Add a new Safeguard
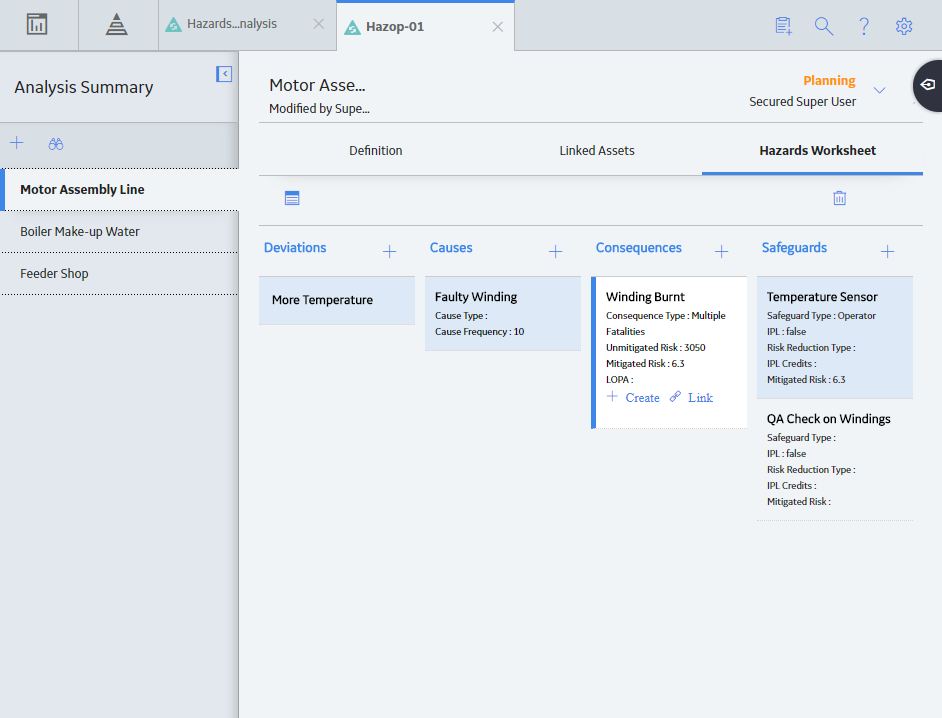This screenshot has height=718, width=942. tap(887, 252)
